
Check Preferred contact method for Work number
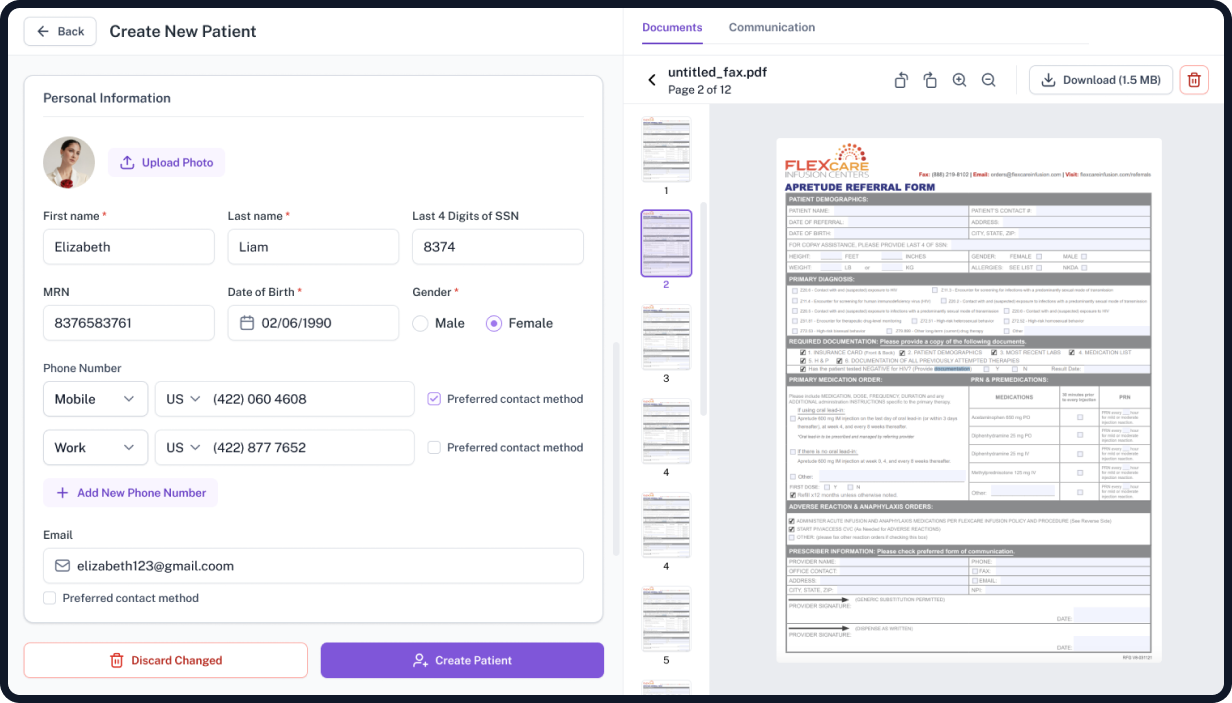click(434, 448)
